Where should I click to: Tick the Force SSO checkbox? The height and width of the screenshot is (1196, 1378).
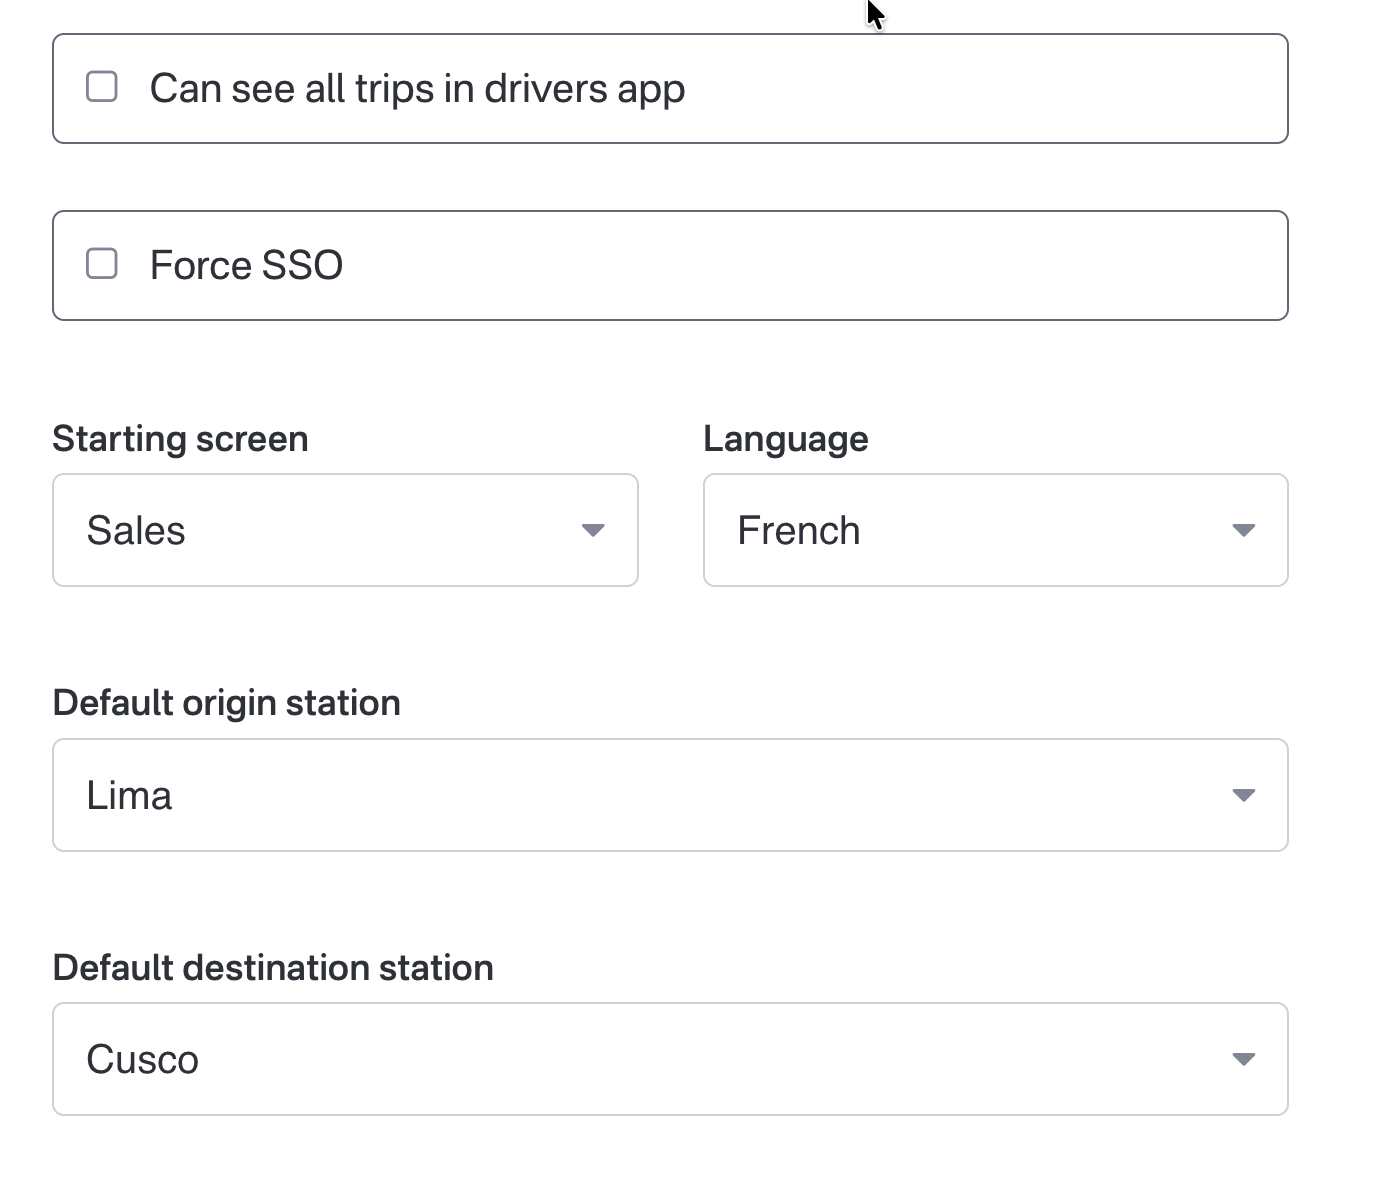[102, 264]
